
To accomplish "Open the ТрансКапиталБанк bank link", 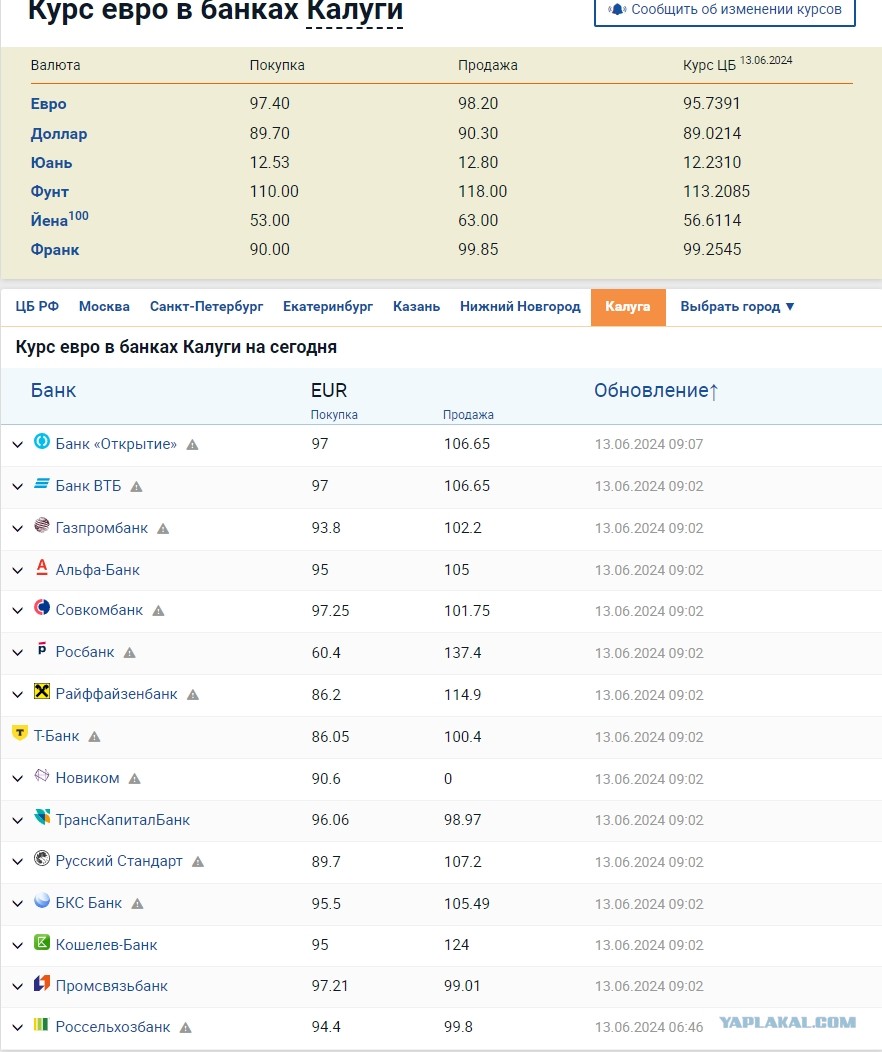I will (x=123, y=820).
